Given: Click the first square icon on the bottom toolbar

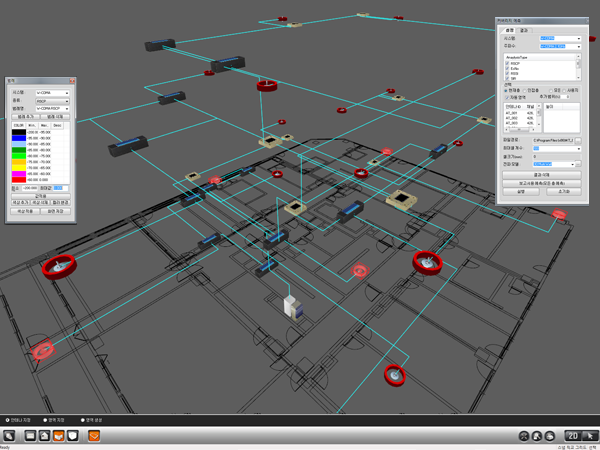Looking at the screenshot, I should click(9, 435).
